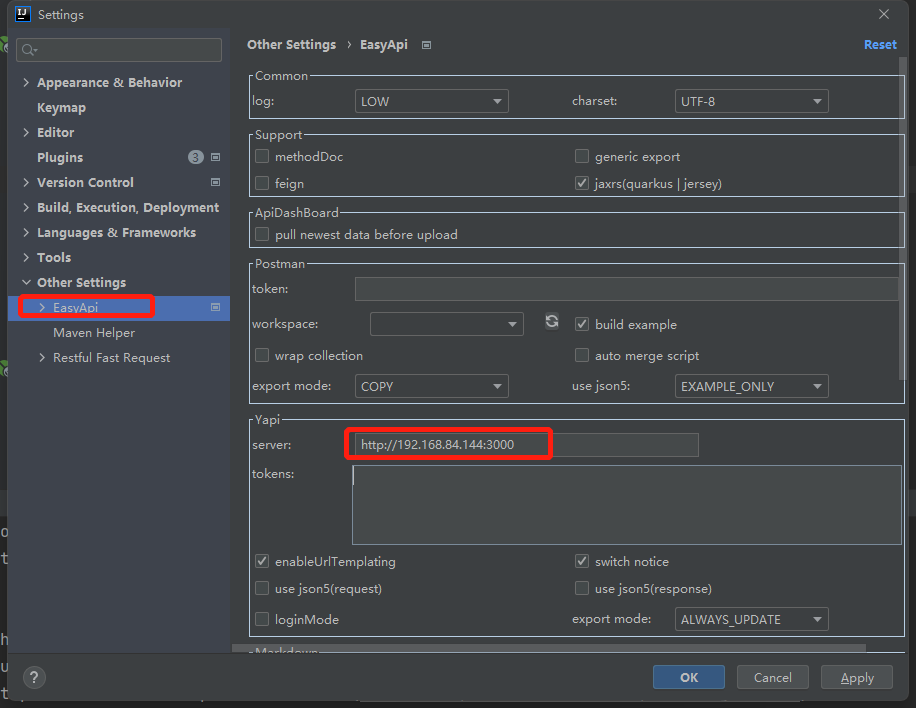Click the search magnifier icon in the settings search
916x708 pixels.
pyautogui.click(x=29, y=50)
